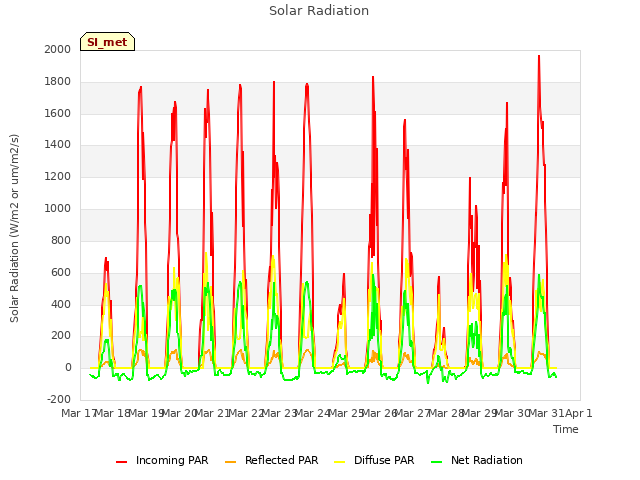Click the 1800 y-axis tick label
This screenshot has height=480, width=640.
click(58, 82)
